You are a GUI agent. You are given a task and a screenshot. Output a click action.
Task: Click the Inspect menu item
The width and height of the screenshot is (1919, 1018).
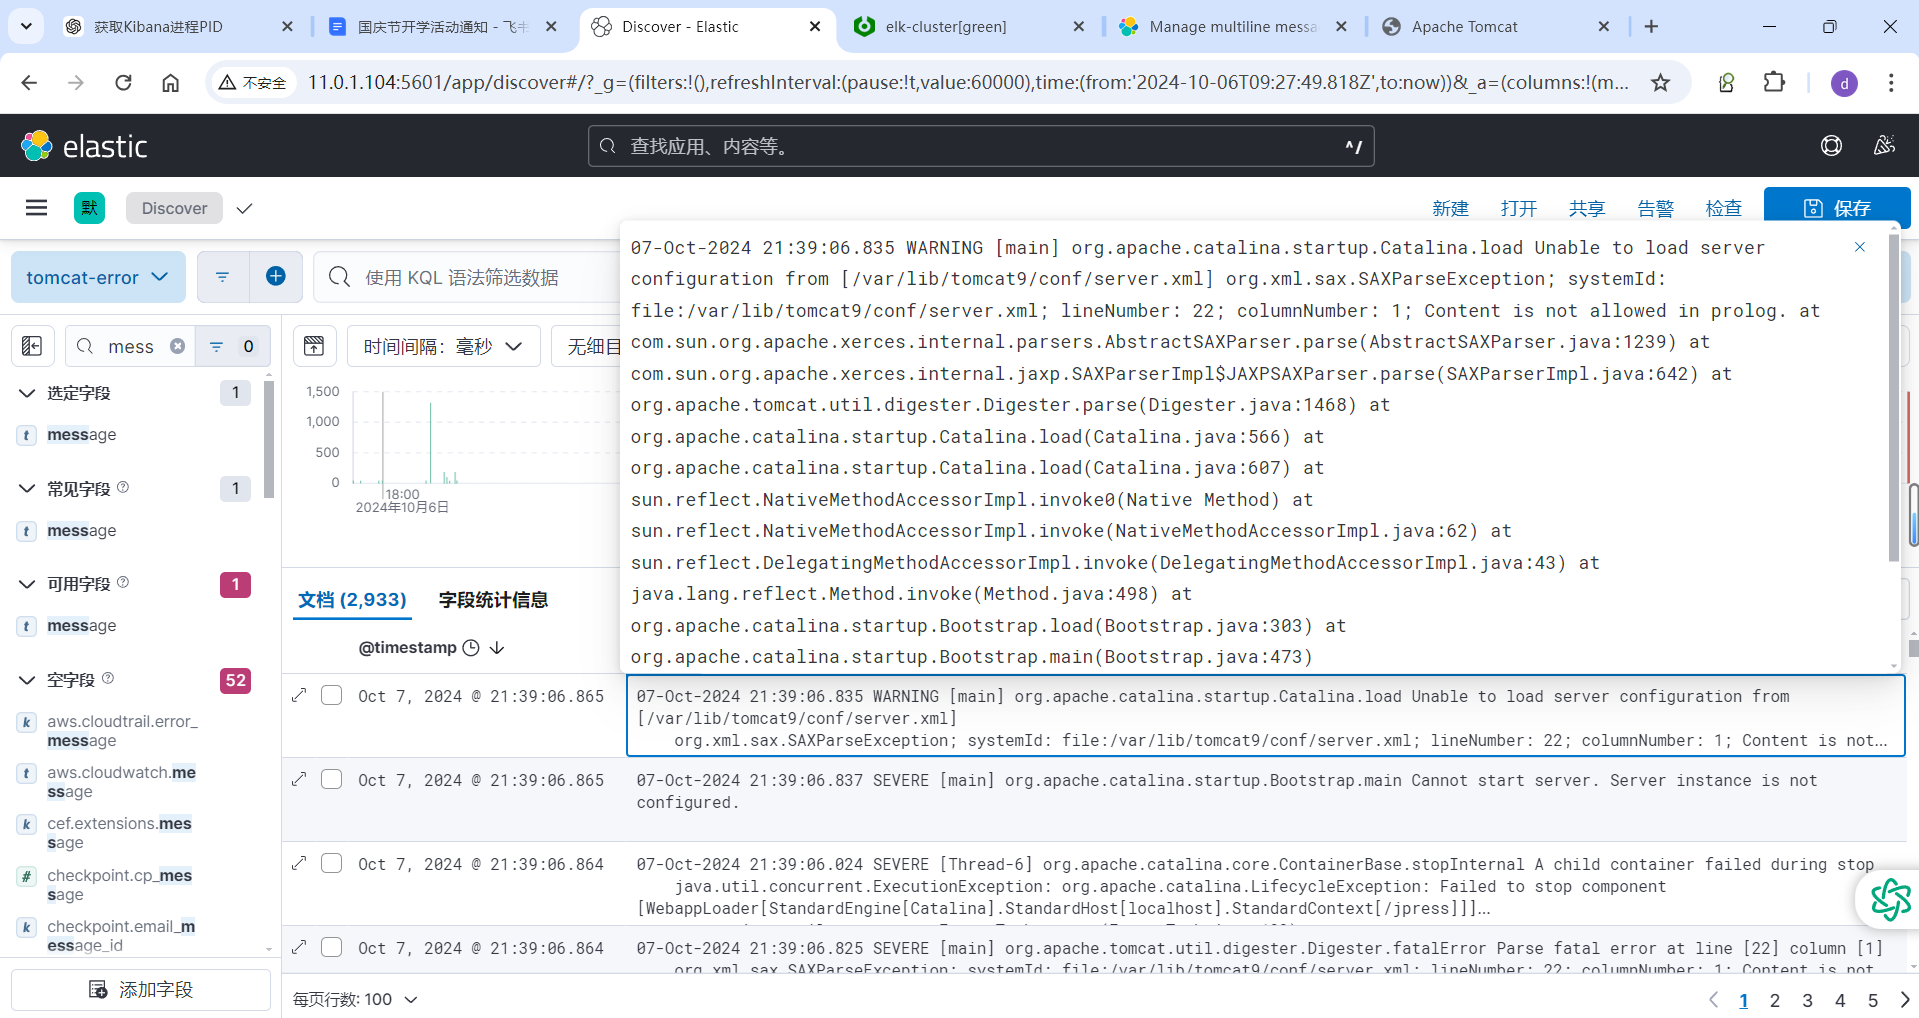pyautogui.click(x=1724, y=208)
